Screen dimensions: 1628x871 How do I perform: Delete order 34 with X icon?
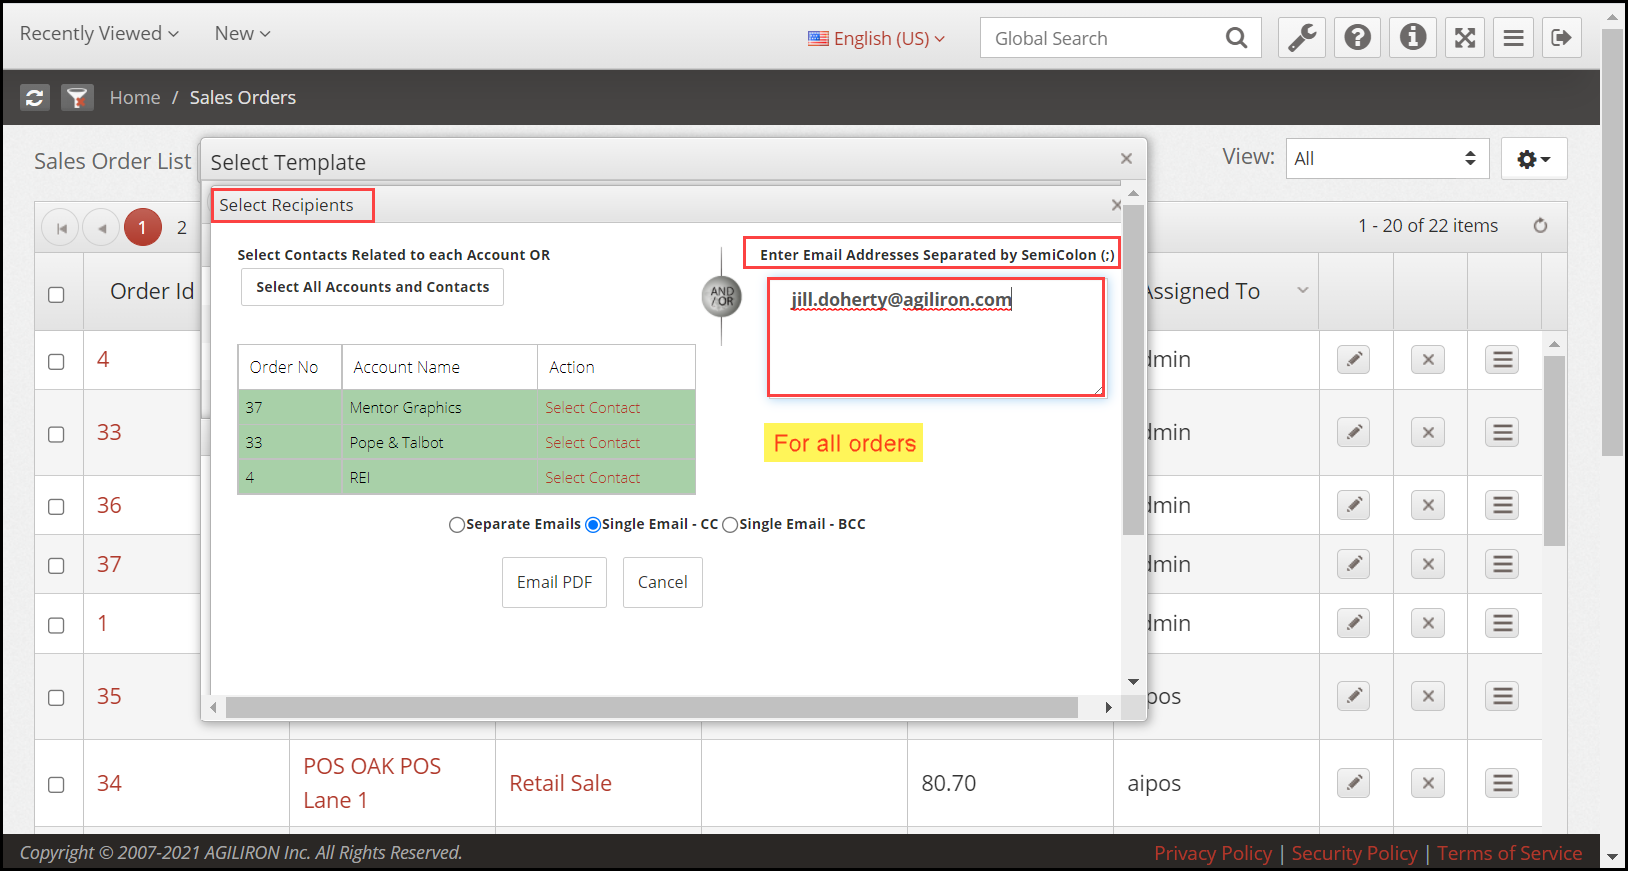(1428, 783)
